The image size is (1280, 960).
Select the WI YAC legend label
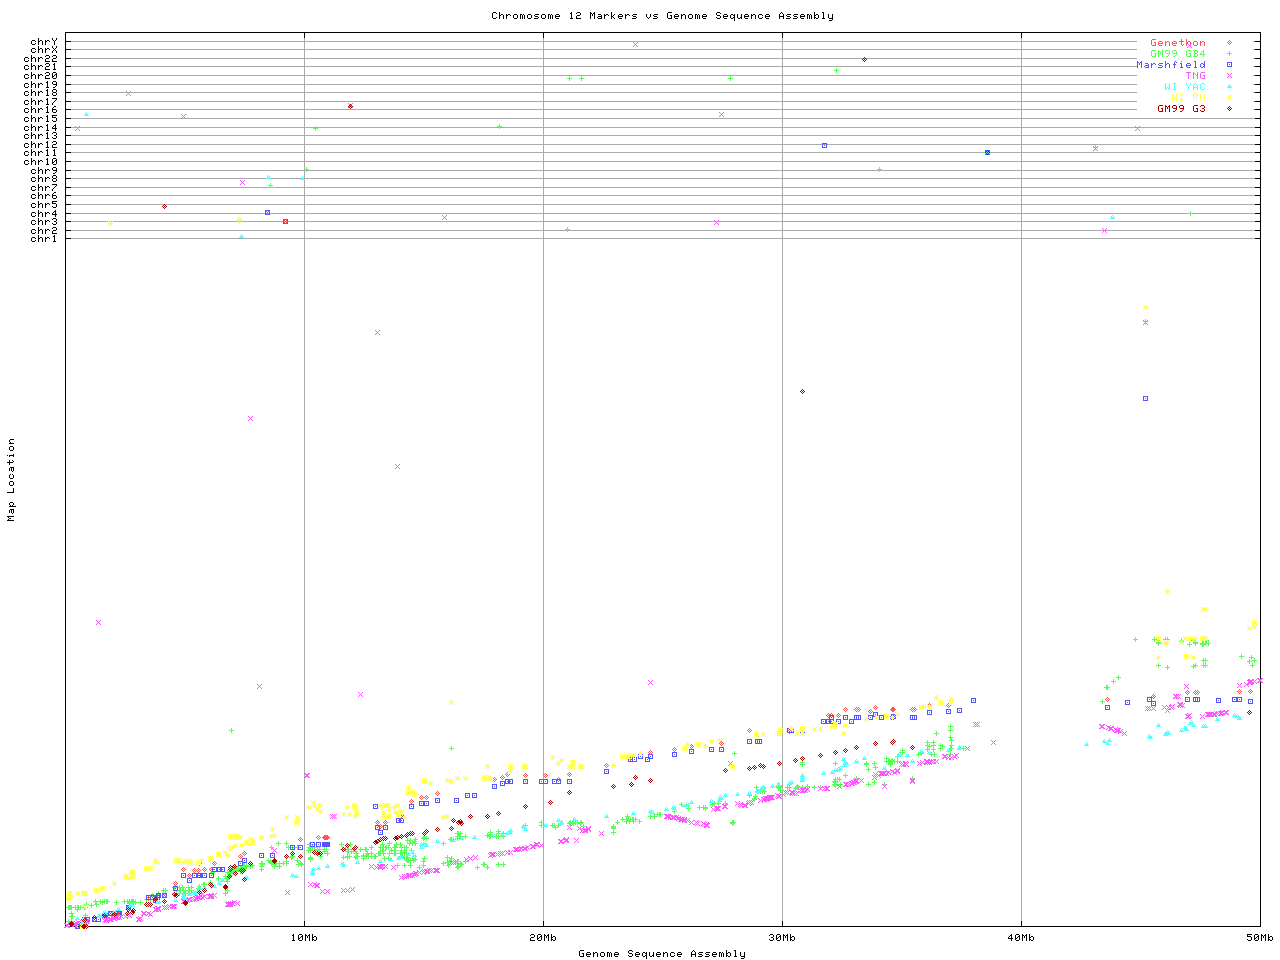click(x=1185, y=87)
